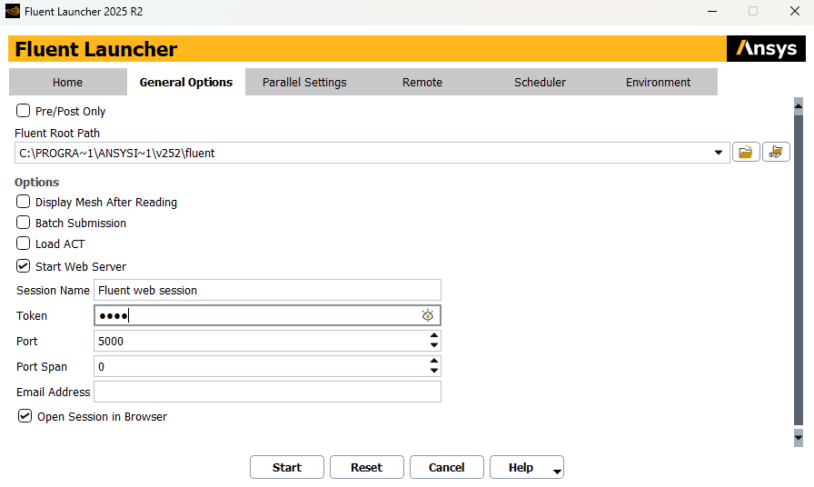Viewport: 814px width, 487px height.
Task: Minimize the Fluent Launcher window
Action: point(712,11)
